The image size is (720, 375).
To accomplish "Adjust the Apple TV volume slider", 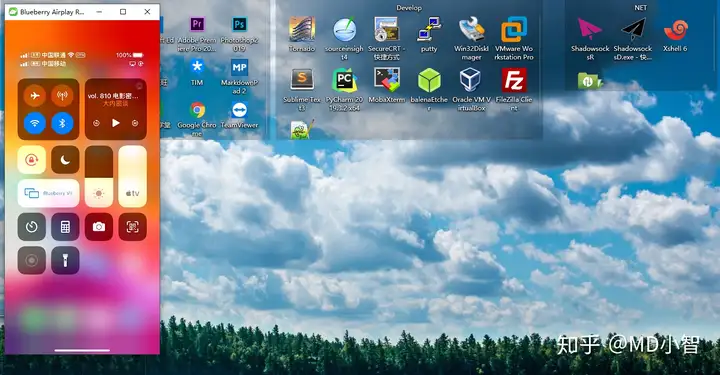I will pyautogui.click(x=132, y=177).
